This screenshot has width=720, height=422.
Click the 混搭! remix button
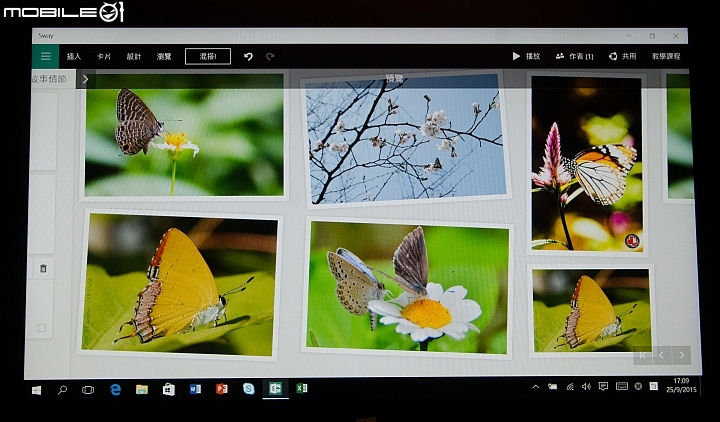(x=208, y=56)
